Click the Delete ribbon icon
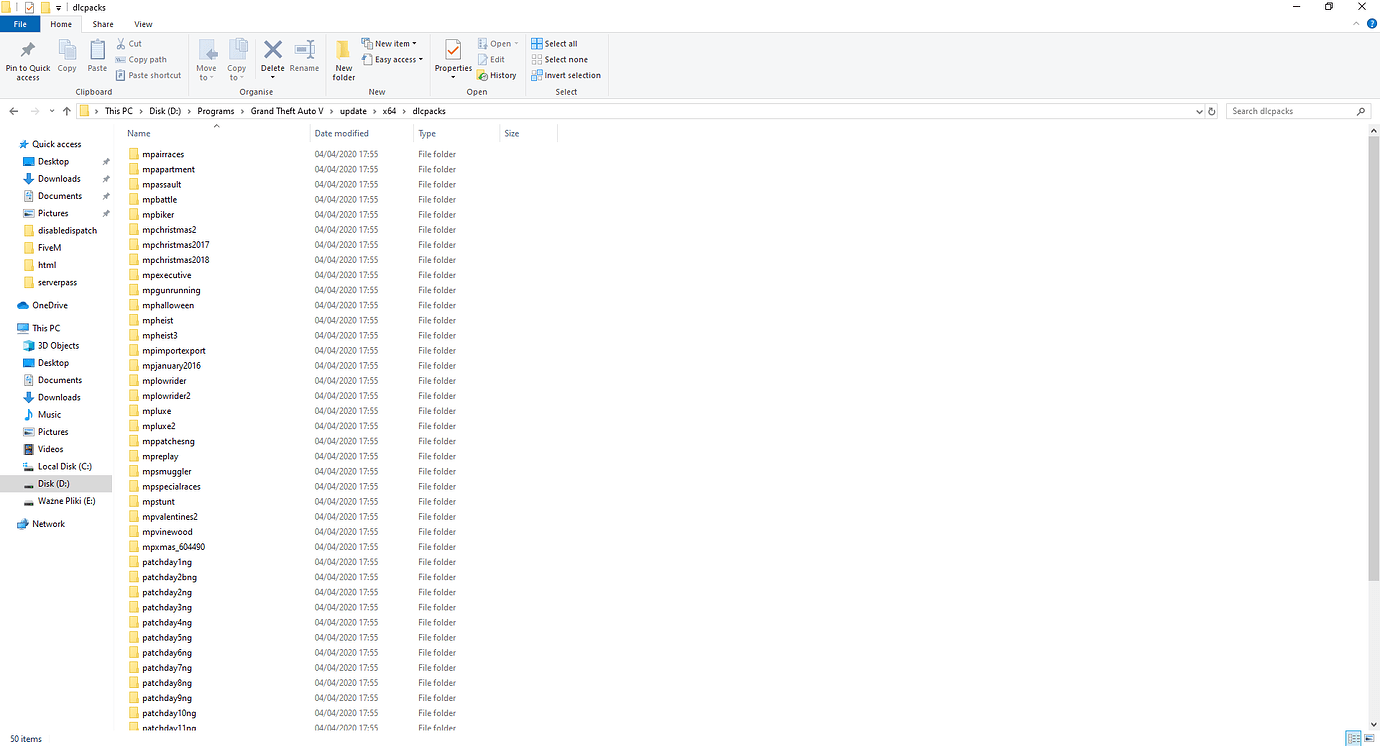 [x=273, y=50]
